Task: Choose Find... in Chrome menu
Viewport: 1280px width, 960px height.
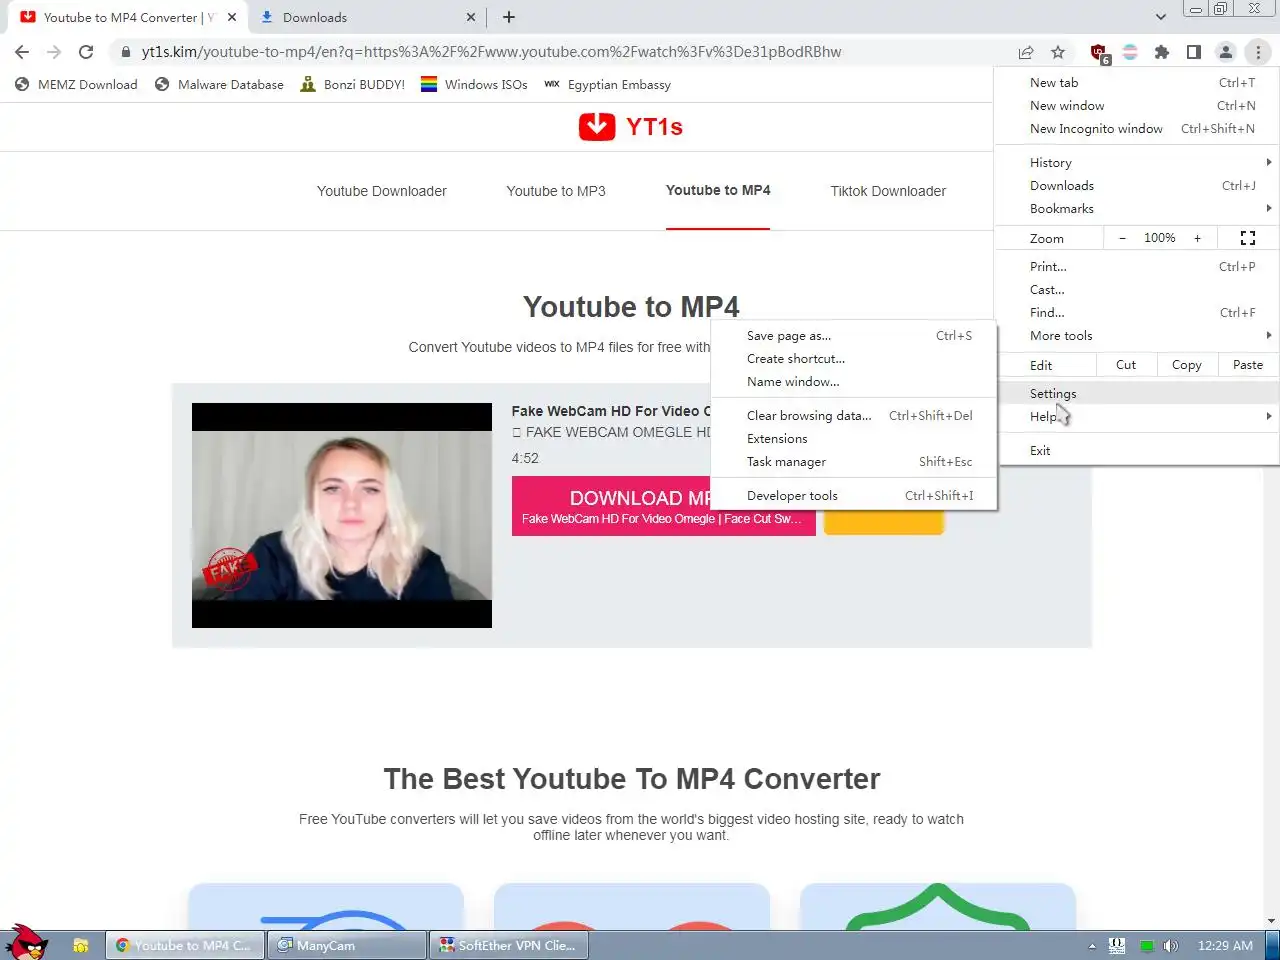Action: (x=1137, y=313)
